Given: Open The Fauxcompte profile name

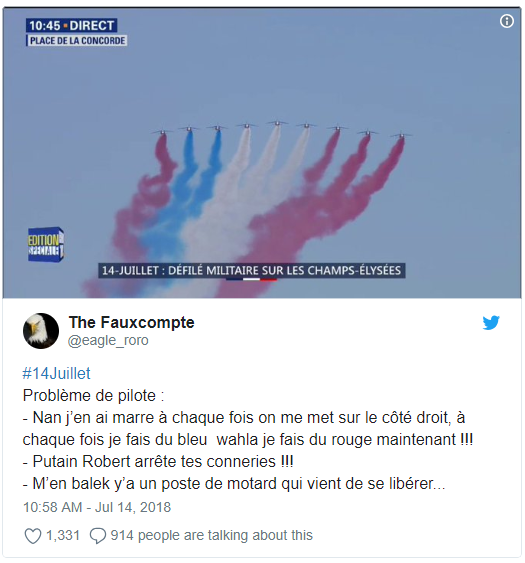Looking at the screenshot, I should [x=131, y=322].
